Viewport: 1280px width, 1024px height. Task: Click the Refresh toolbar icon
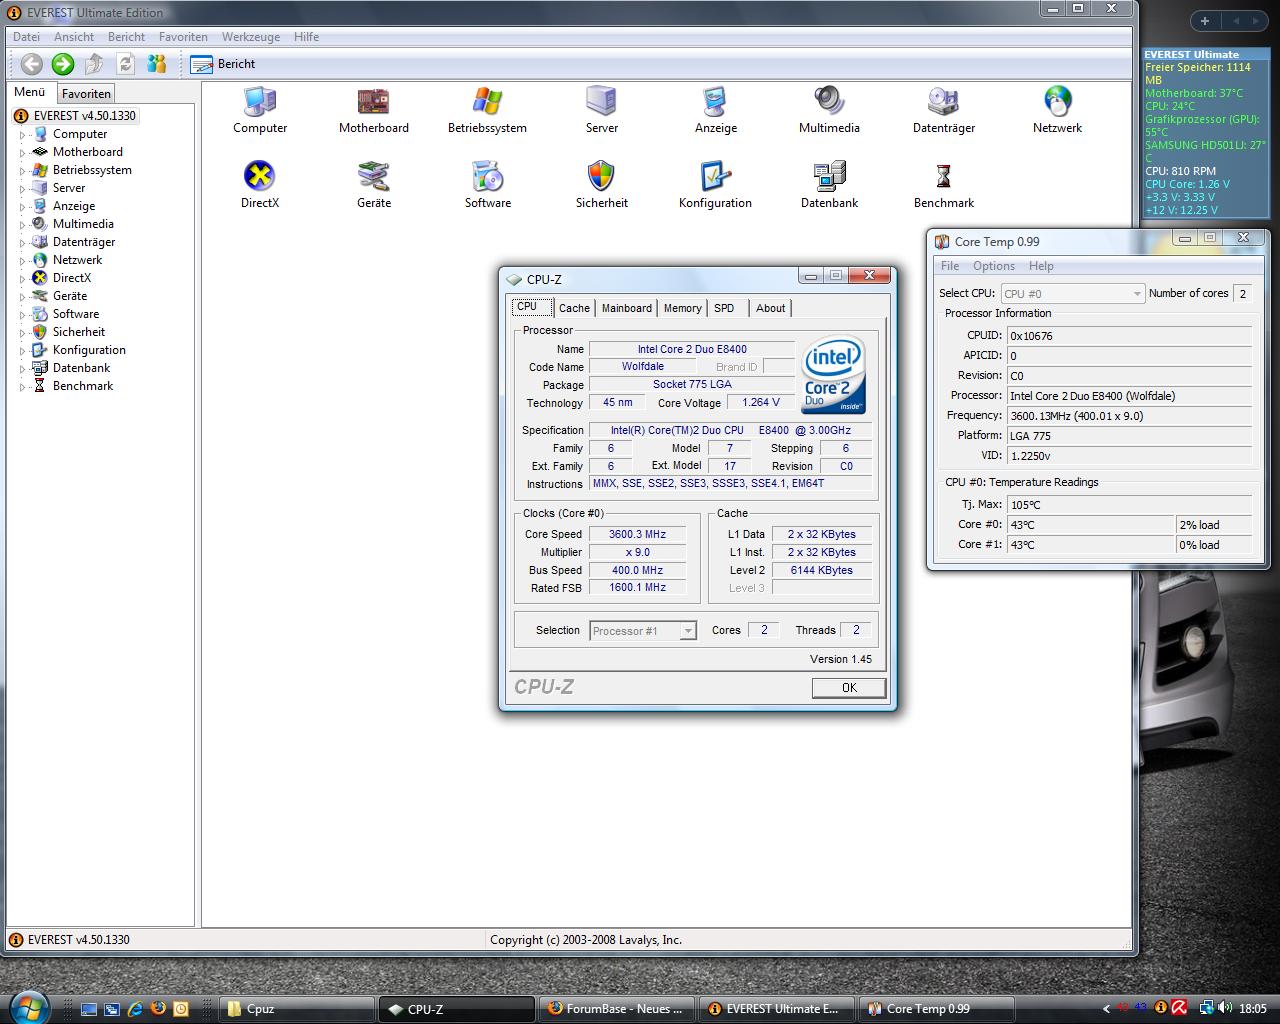tap(125, 64)
